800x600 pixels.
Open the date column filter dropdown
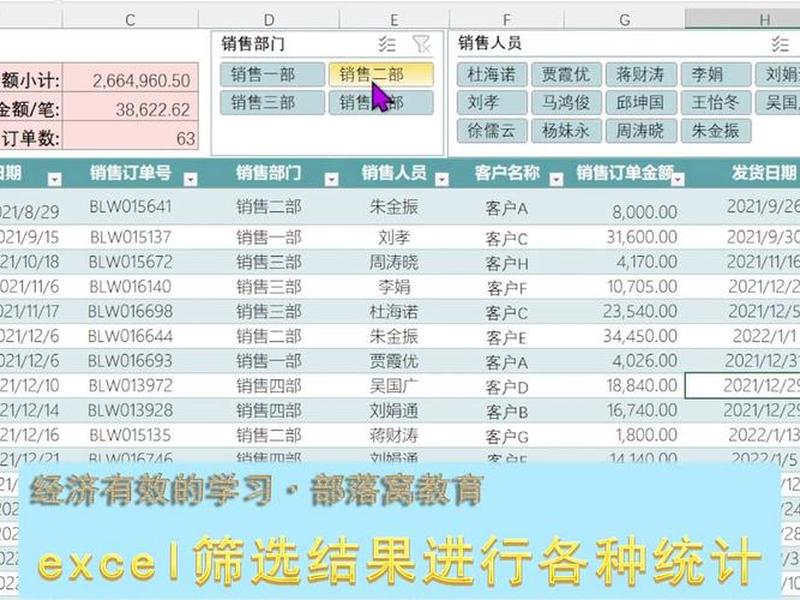coord(55,179)
